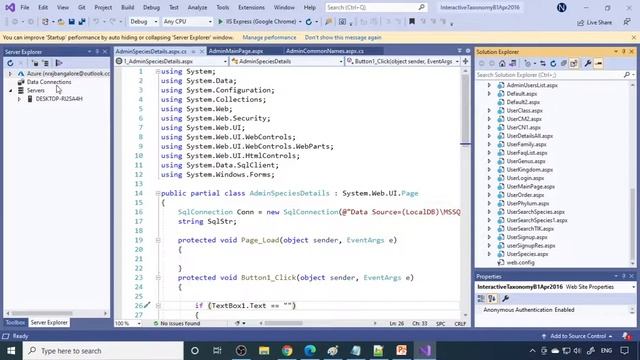Click the Windows Start button
Viewport: 640px width, 360px height.
pos(11,351)
